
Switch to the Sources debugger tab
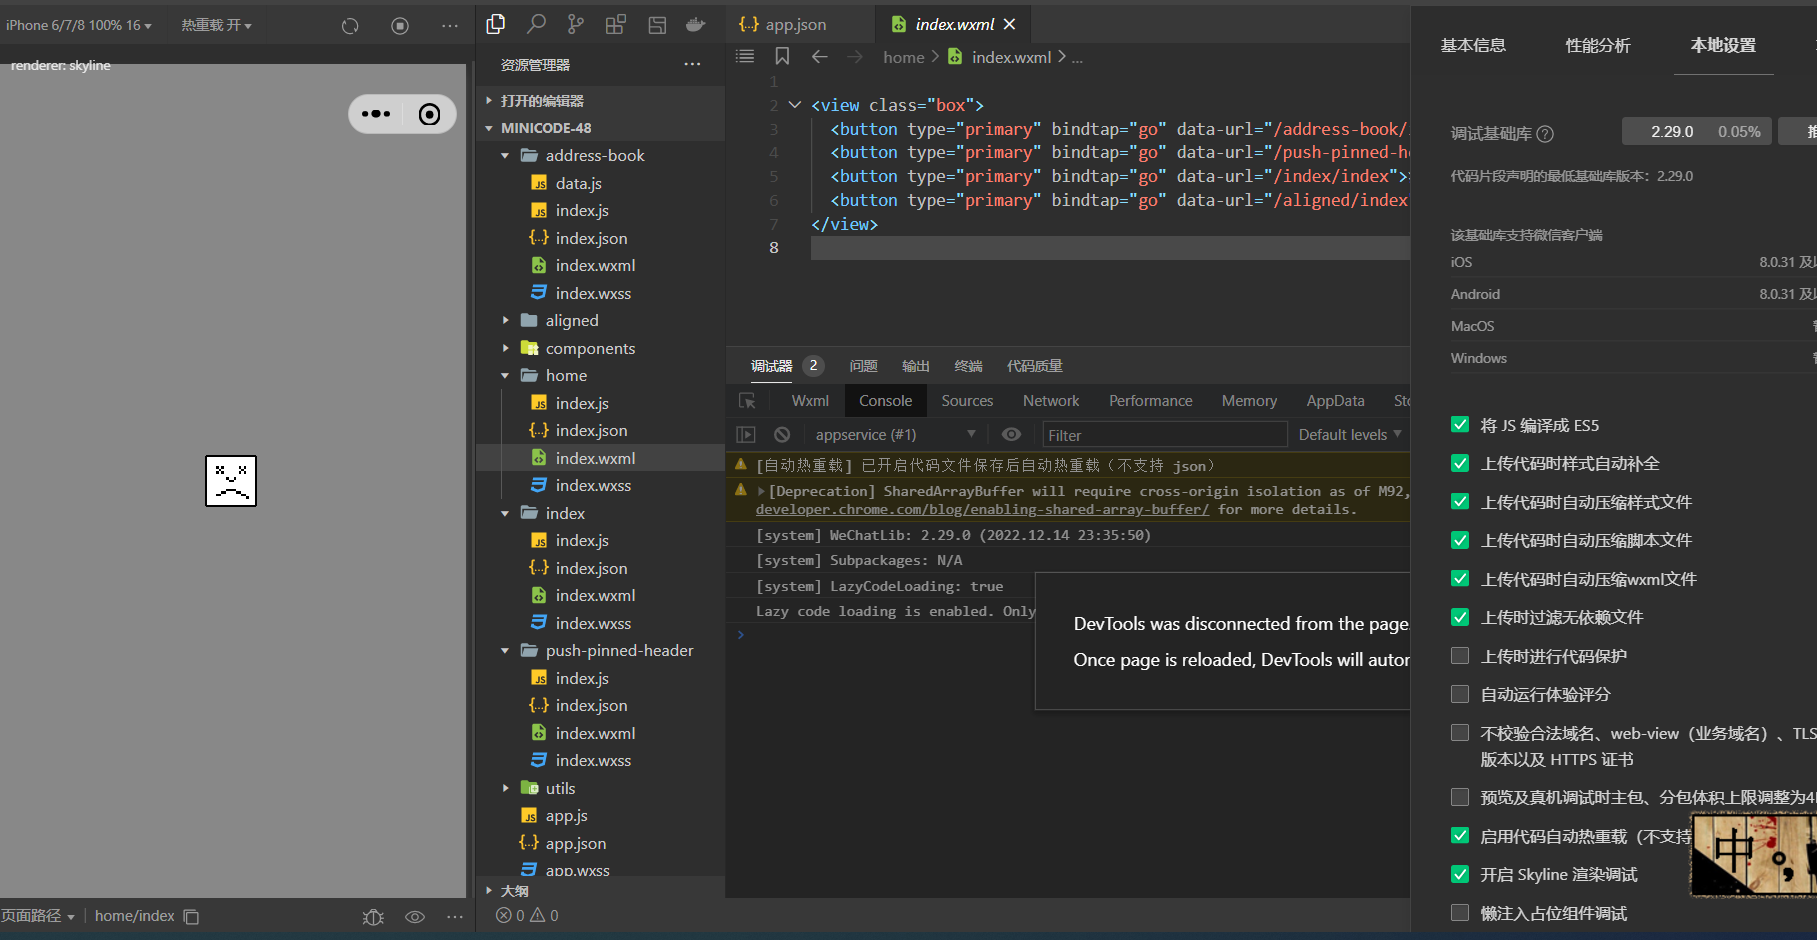pos(967,401)
